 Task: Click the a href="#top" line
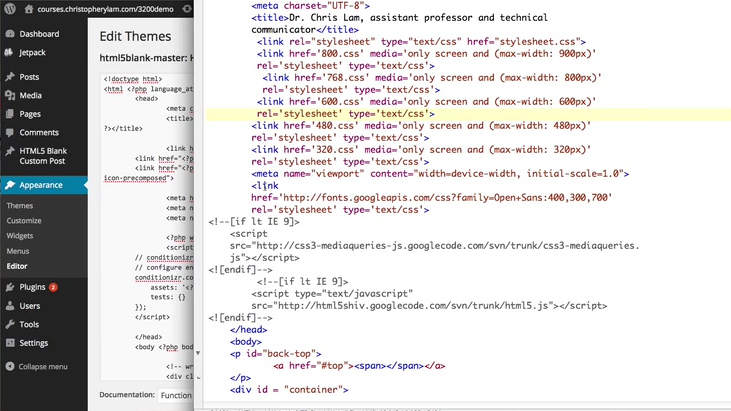(359, 366)
